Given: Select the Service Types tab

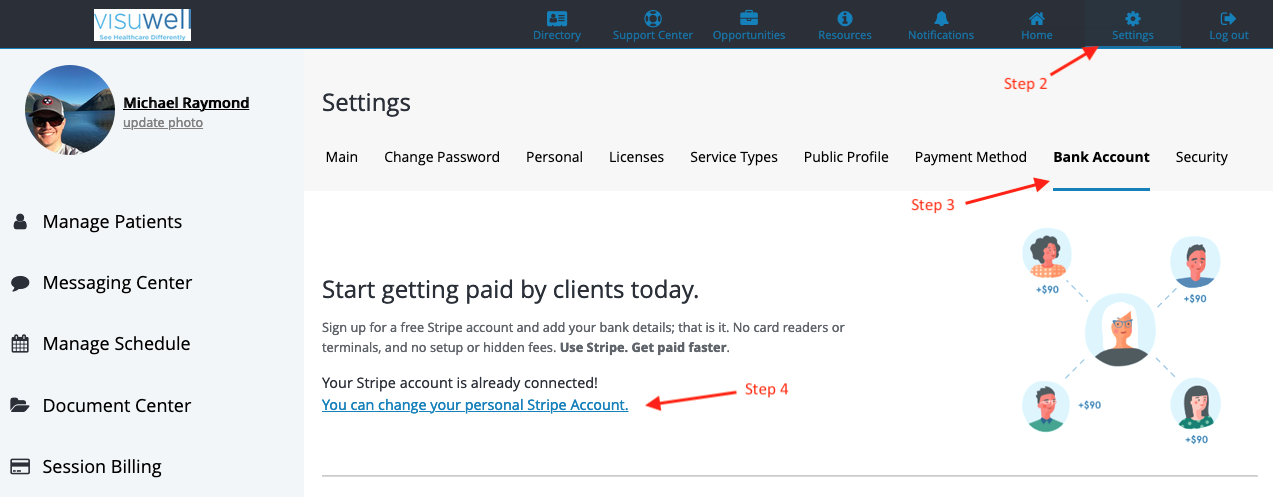Looking at the screenshot, I should [734, 157].
